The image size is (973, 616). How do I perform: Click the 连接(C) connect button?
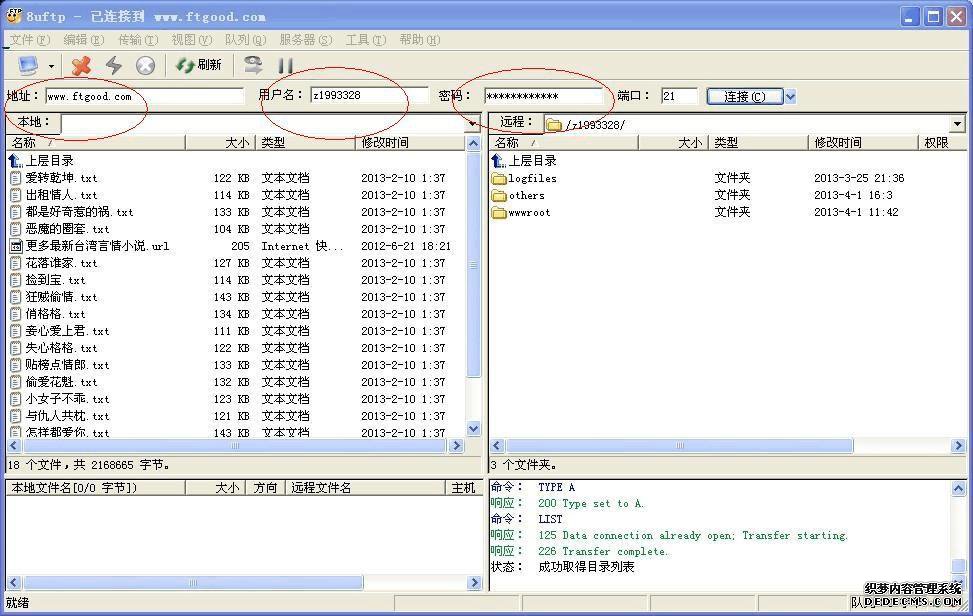[x=744, y=97]
